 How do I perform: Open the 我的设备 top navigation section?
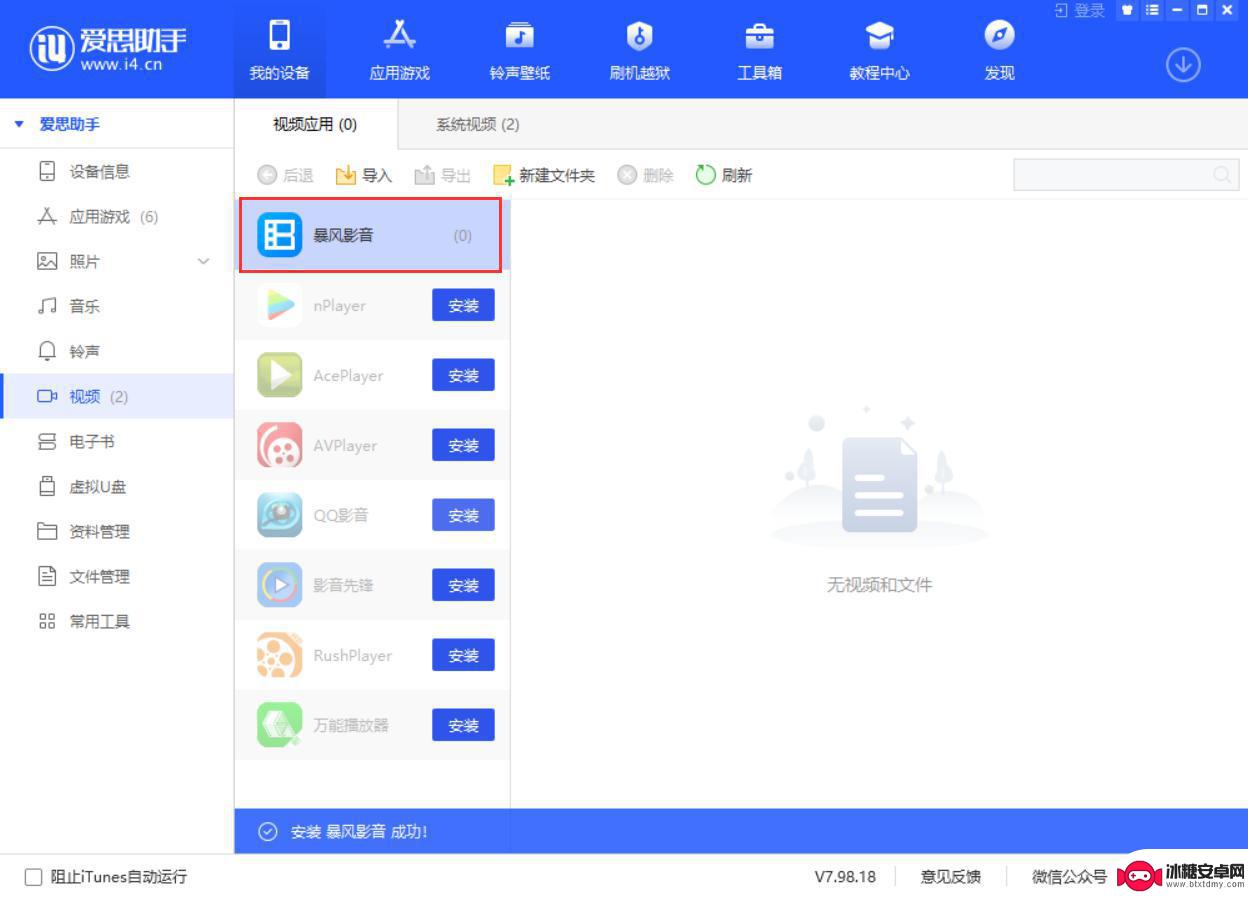(279, 50)
